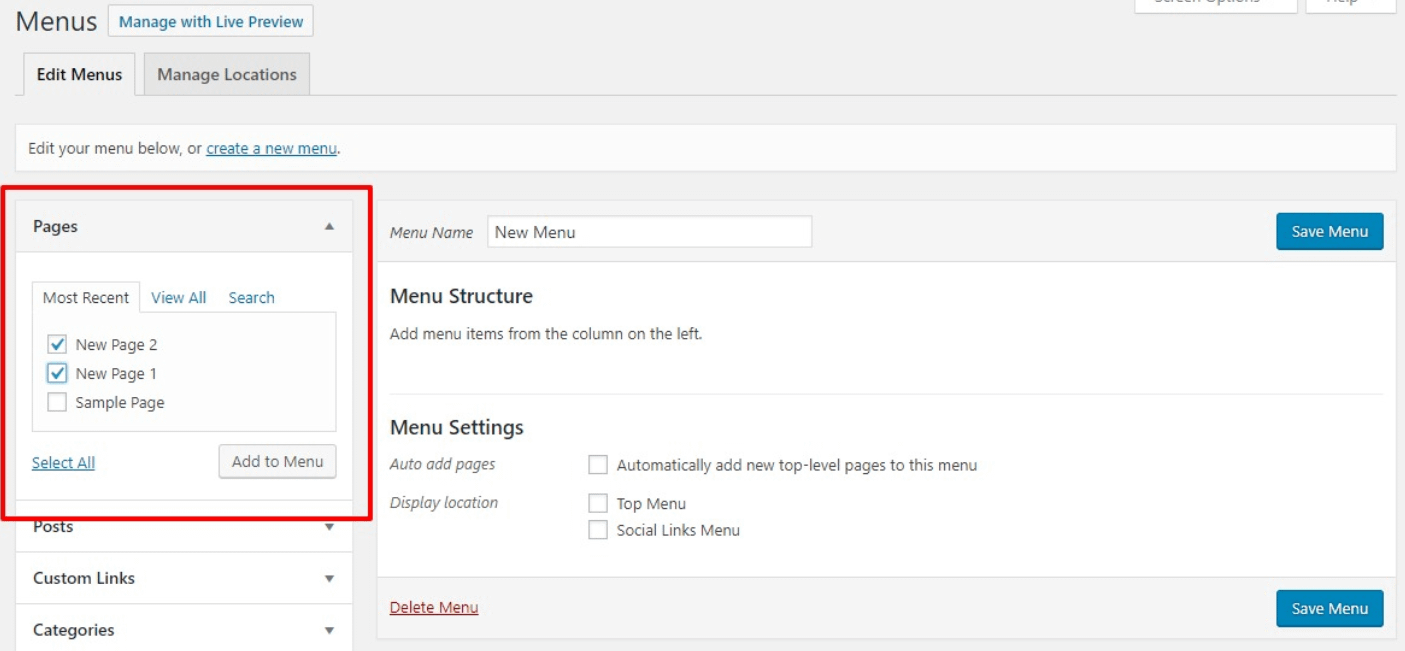The height and width of the screenshot is (651, 1405).
Task: Select the Most Recent tab
Action: pyautogui.click(x=85, y=297)
